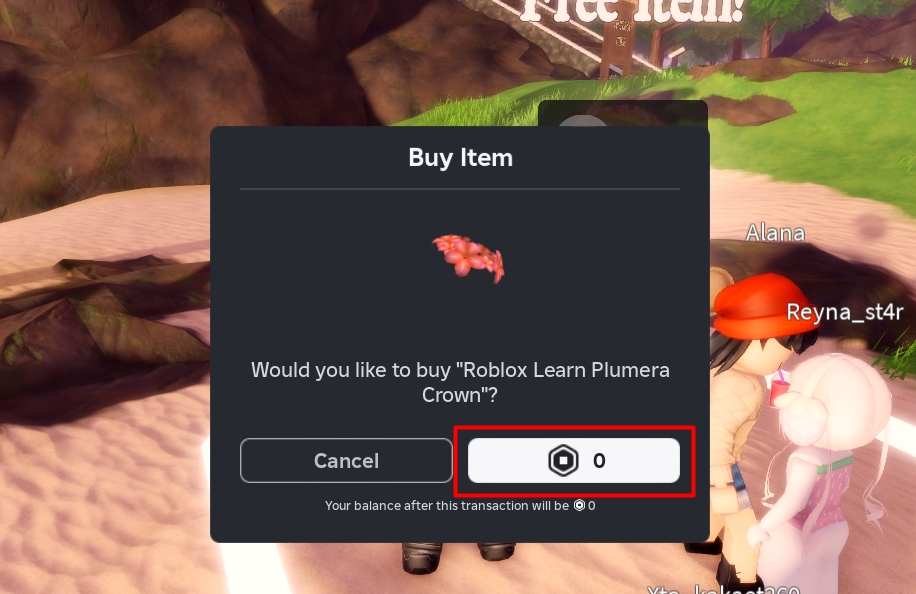Click the partially visible bottom player name tag
The image size is (916, 594).
pyautogui.click(x=723, y=589)
